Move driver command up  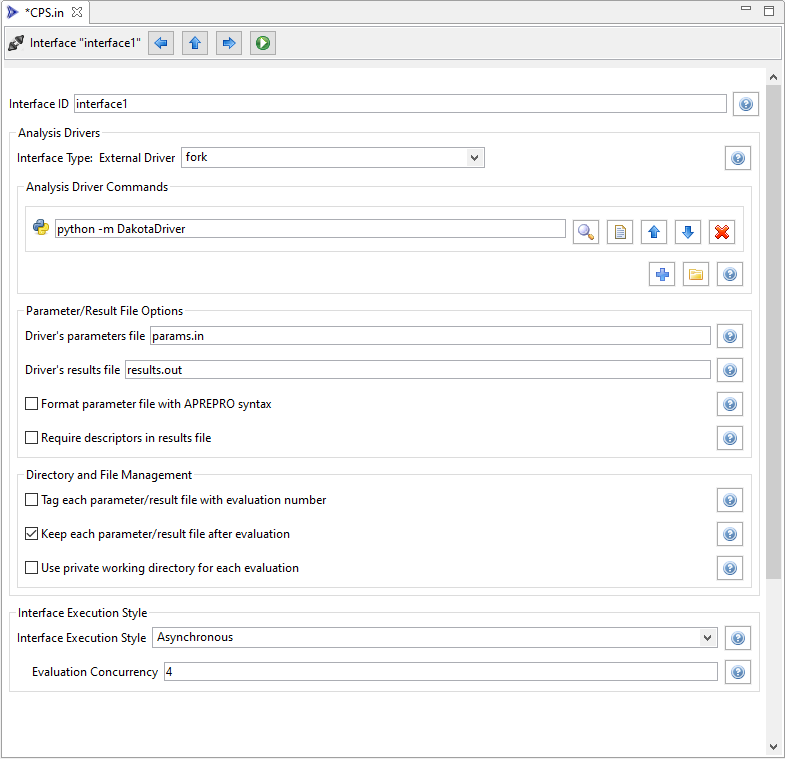(654, 232)
